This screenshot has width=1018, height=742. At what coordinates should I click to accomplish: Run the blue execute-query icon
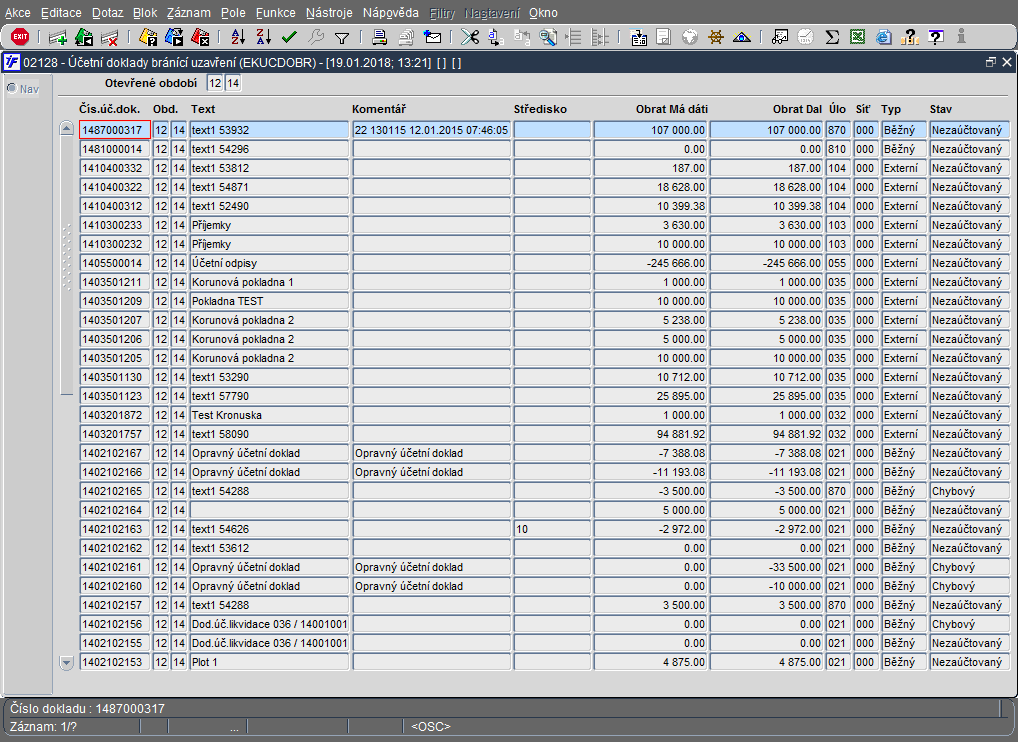point(174,38)
